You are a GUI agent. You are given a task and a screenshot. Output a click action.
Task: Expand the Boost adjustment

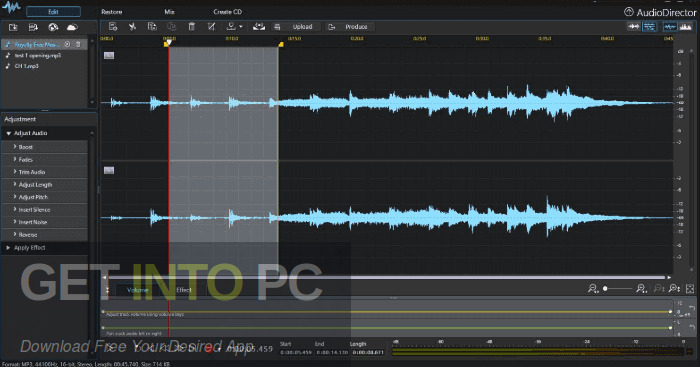[44, 147]
